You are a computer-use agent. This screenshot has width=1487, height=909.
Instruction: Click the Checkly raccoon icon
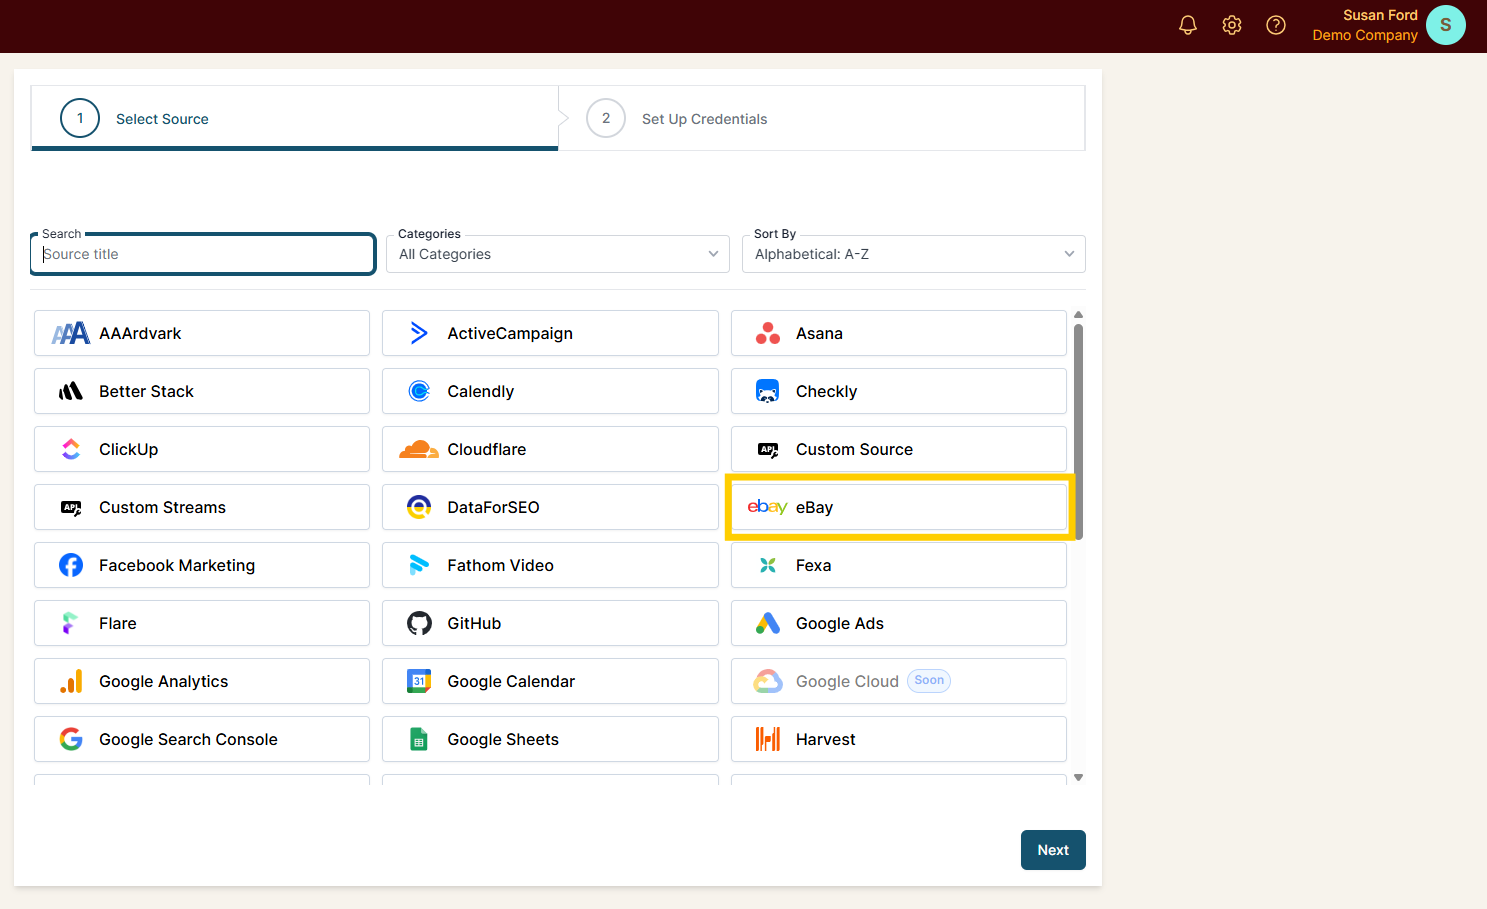coord(768,391)
